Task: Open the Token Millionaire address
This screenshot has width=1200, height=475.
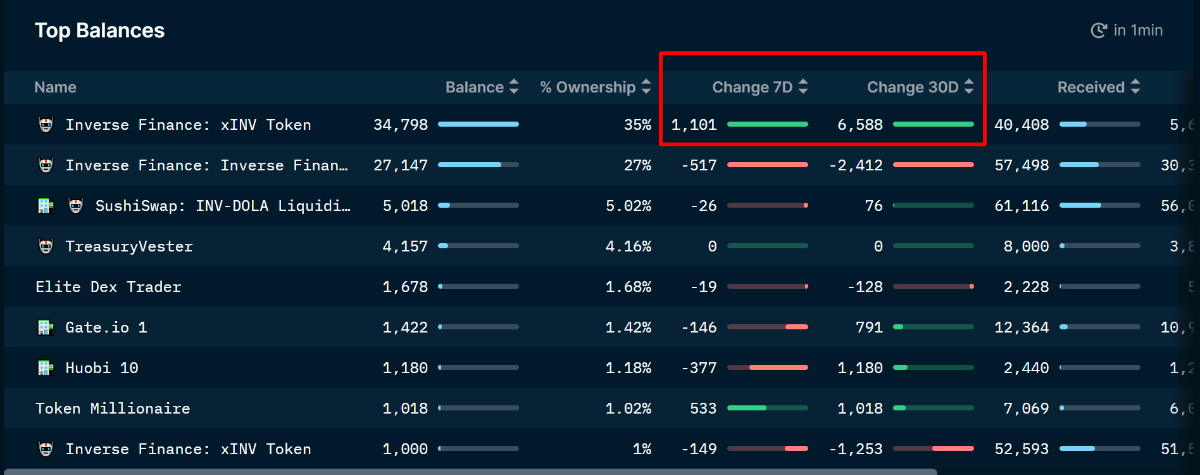Action: click(x=112, y=409)
